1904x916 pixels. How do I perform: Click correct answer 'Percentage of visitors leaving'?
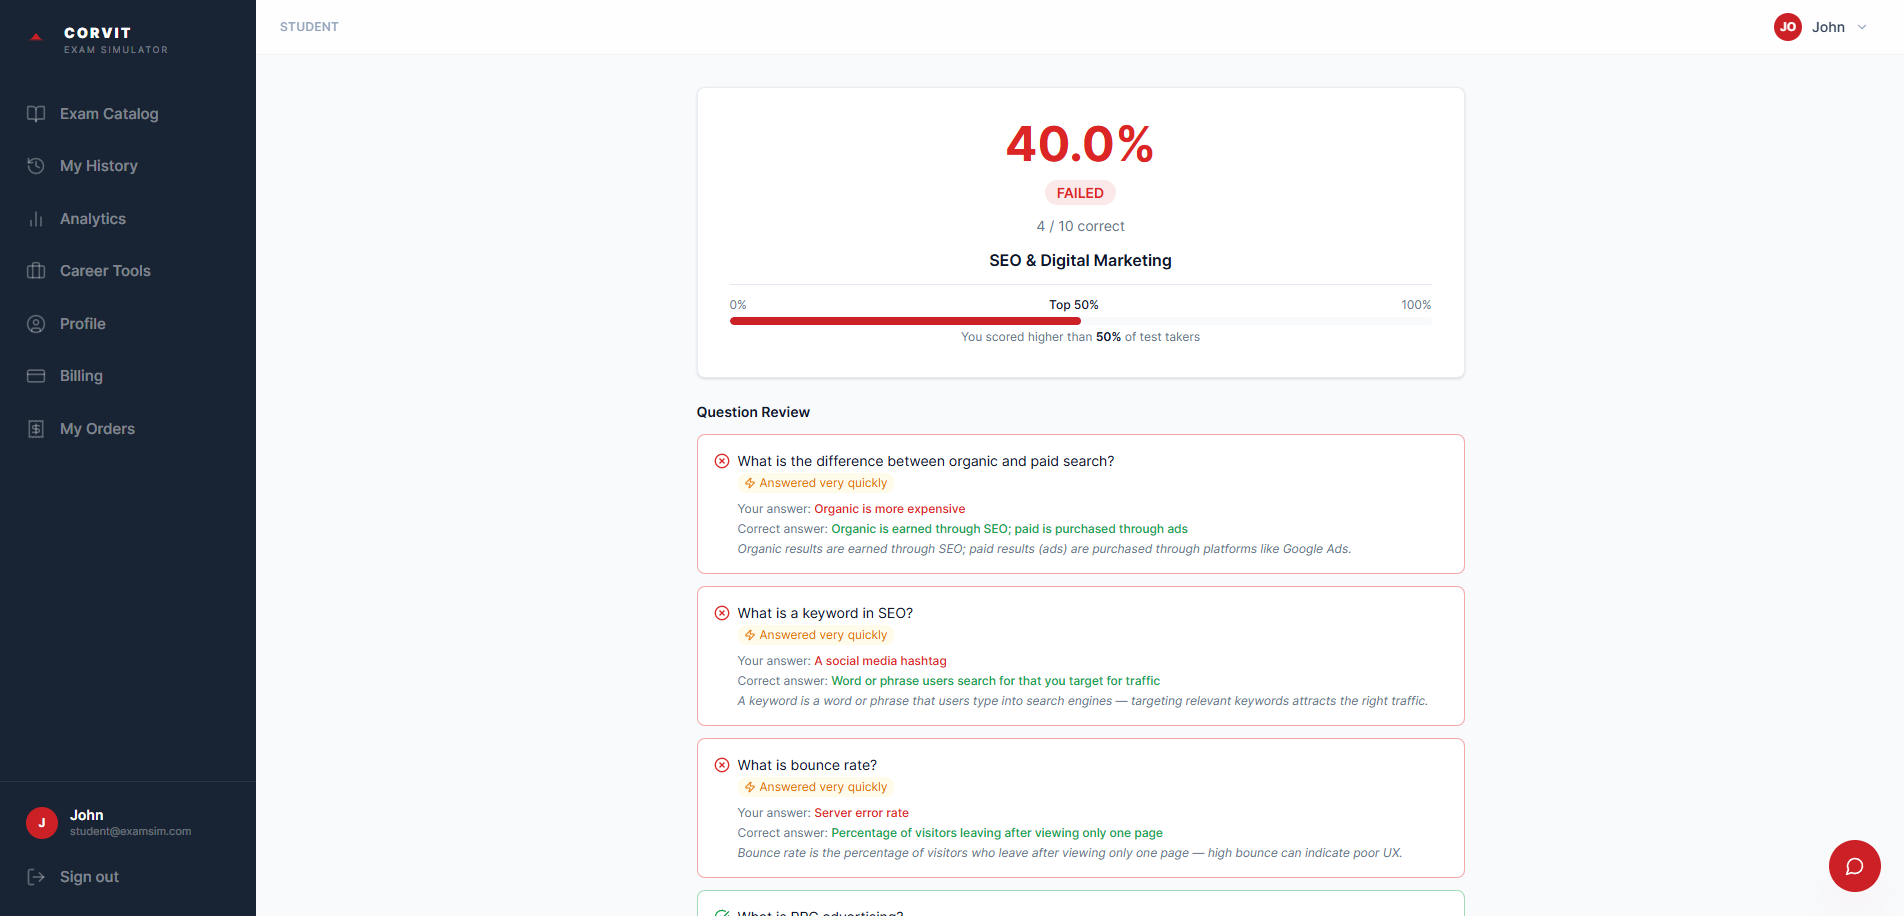(x=997, y=833)
